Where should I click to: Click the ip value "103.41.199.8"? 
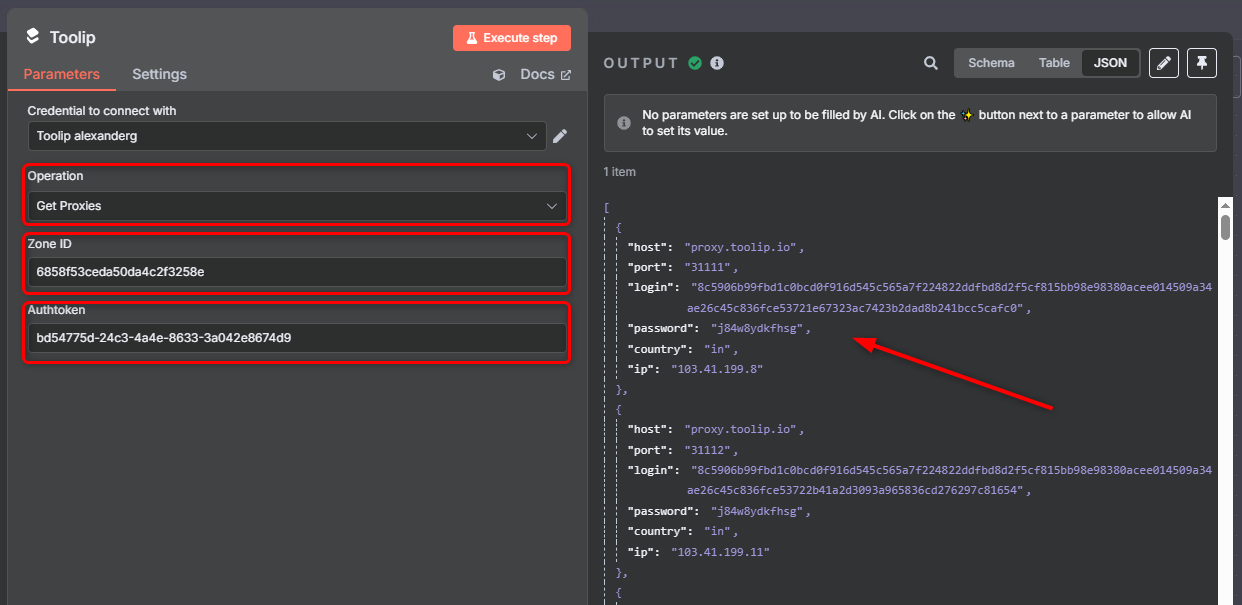(x=717, y=369)
